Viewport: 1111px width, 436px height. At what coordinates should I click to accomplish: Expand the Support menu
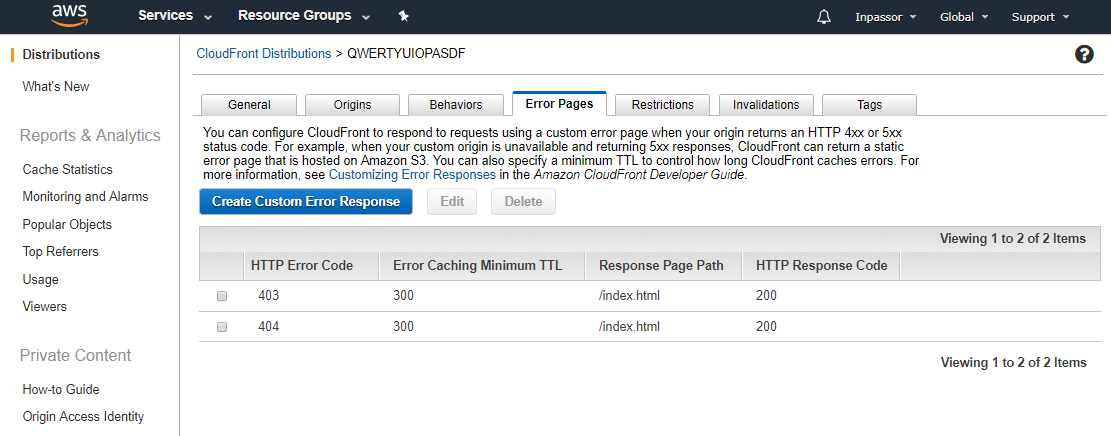1040,17
